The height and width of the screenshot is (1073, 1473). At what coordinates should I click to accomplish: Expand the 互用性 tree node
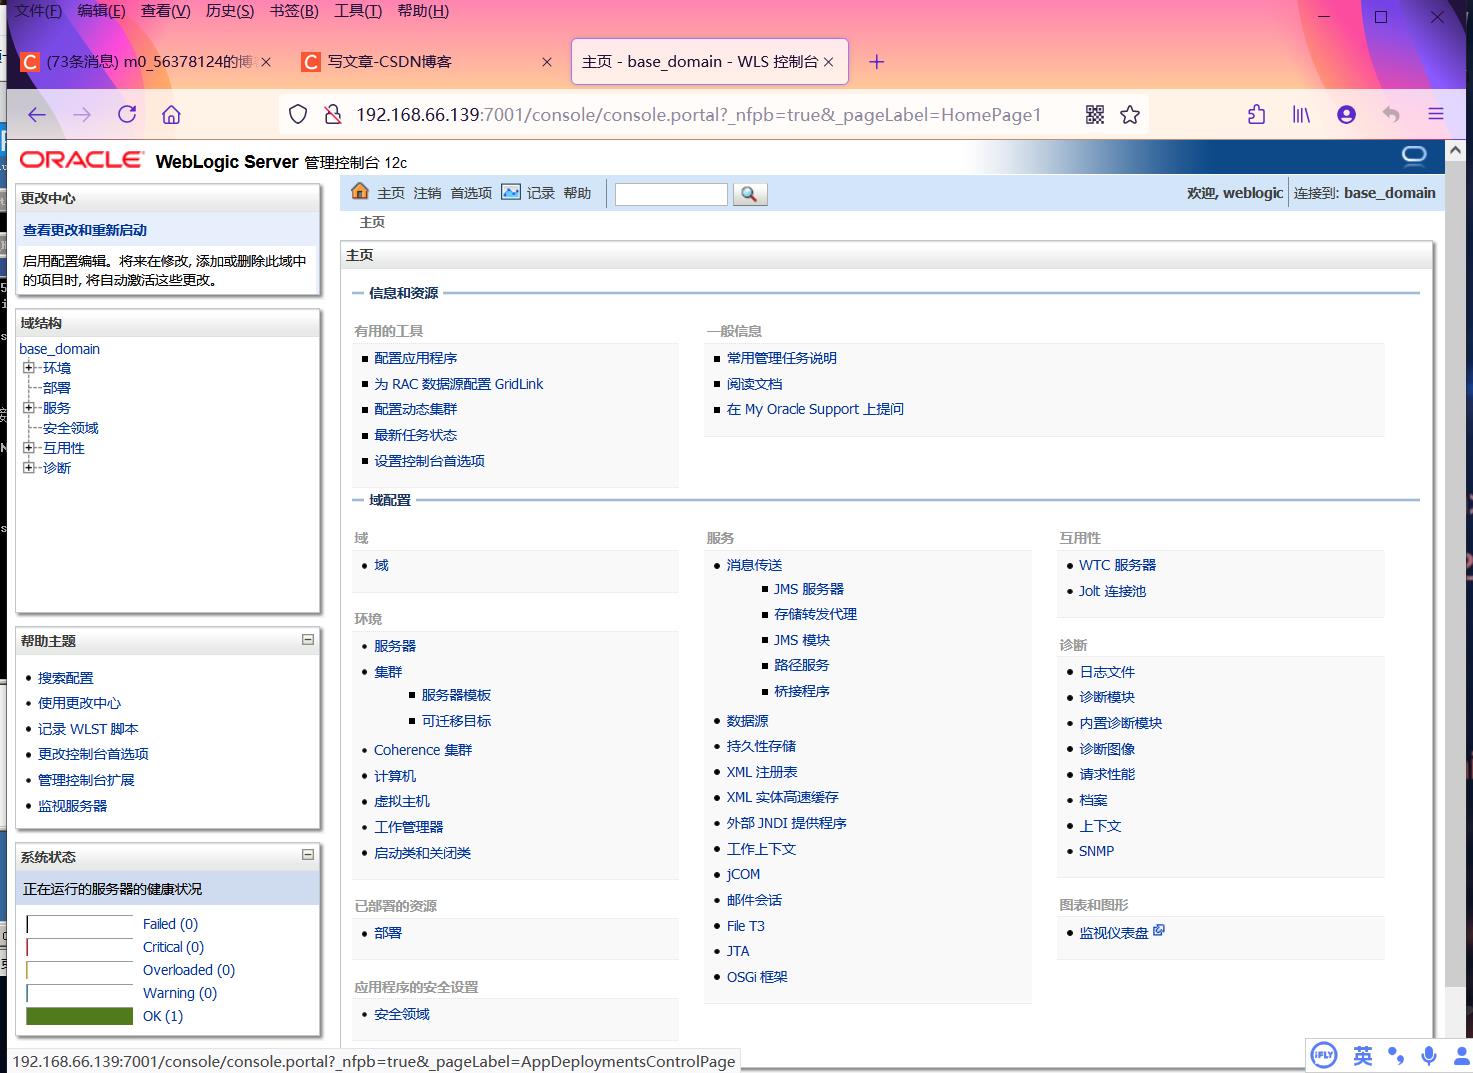click(29, 448)
